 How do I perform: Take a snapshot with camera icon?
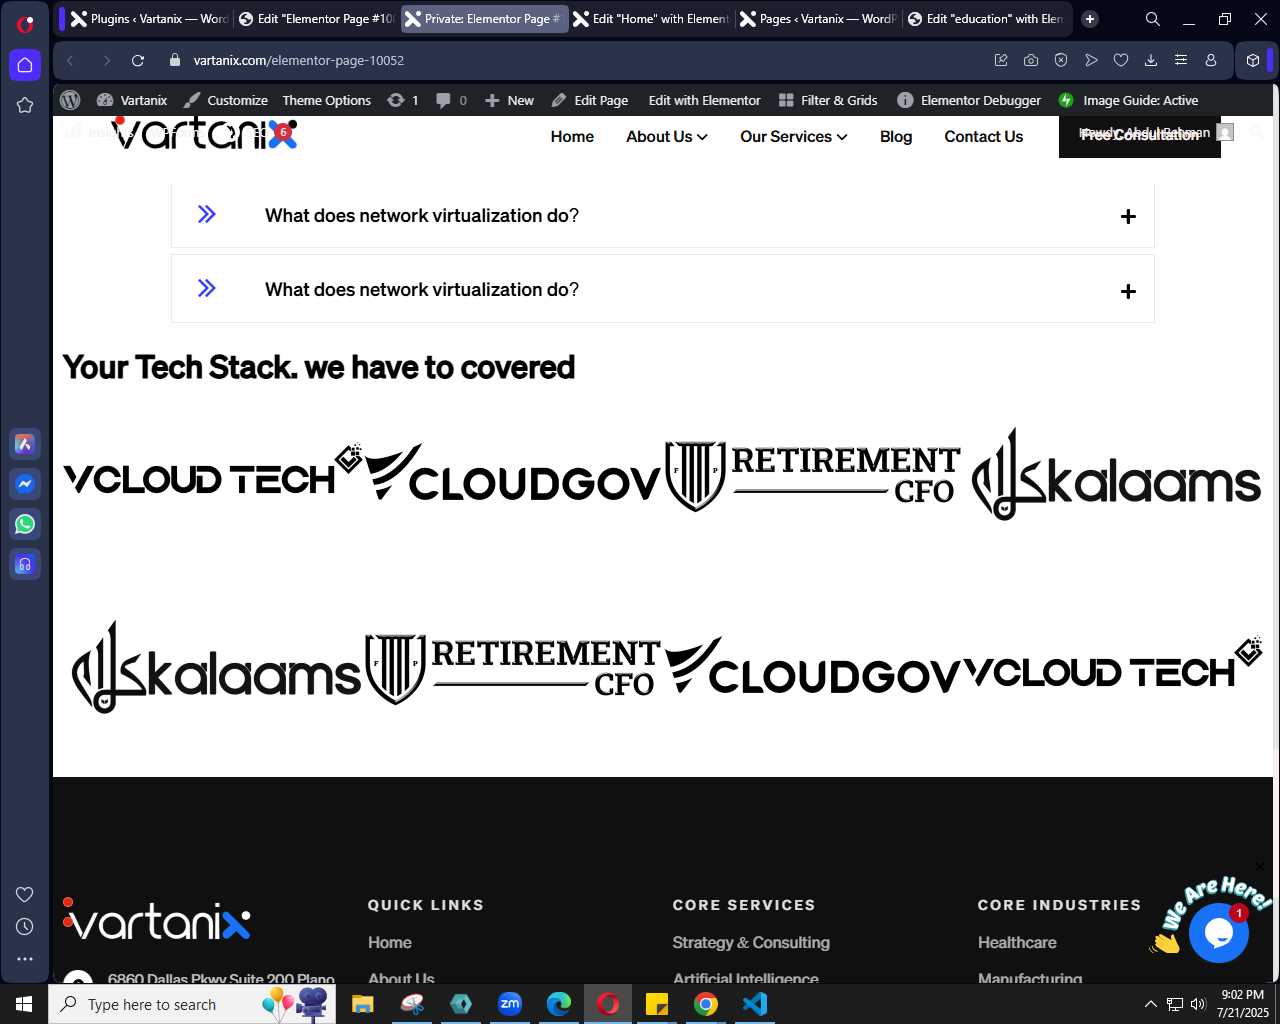coord(1031,60)
